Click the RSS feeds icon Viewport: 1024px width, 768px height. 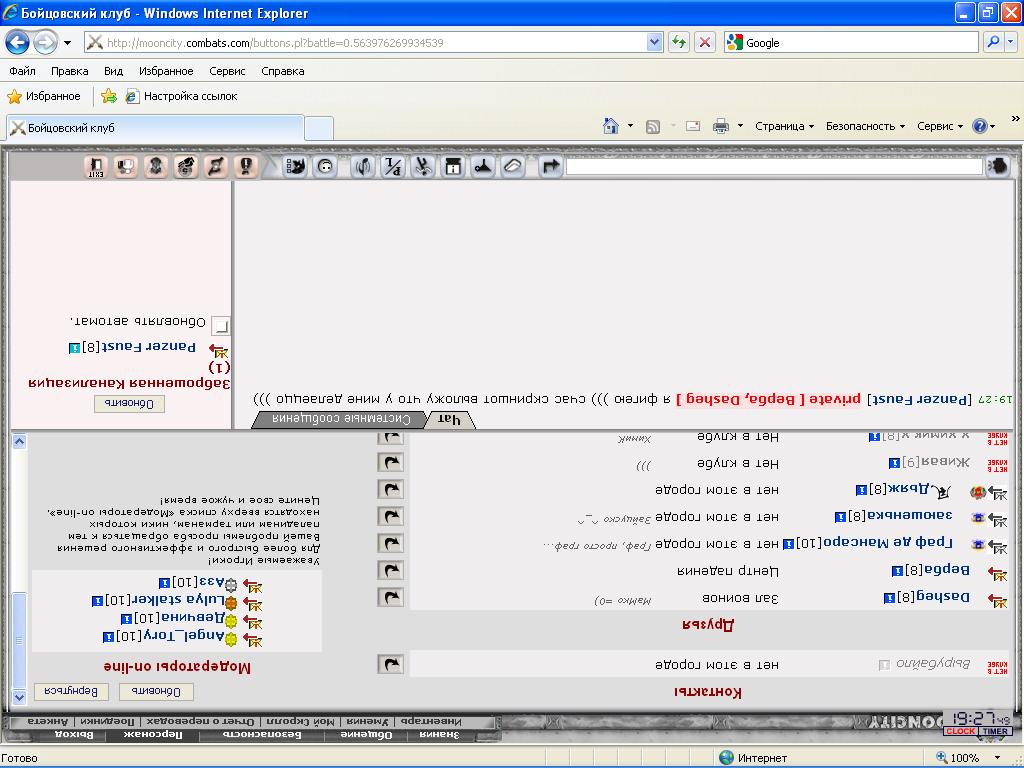(652, 127)
